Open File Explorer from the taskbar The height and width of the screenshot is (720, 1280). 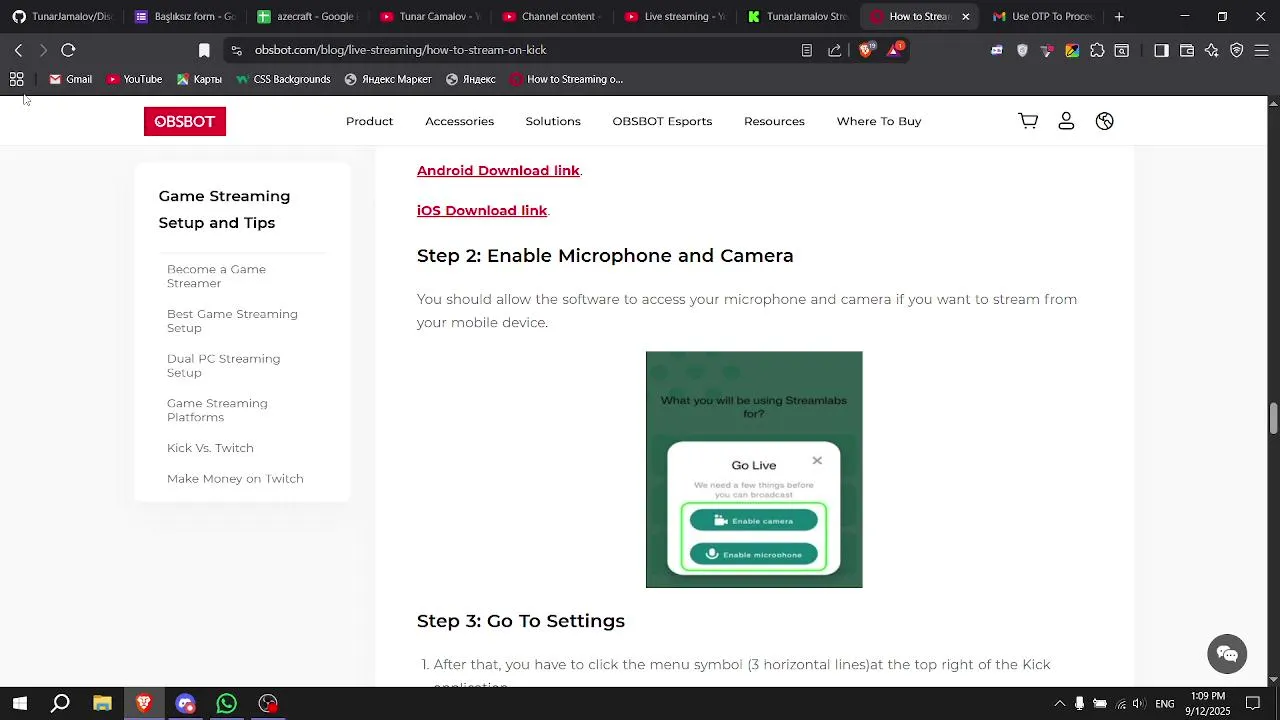pyautogui.click(x=102, y=704)
